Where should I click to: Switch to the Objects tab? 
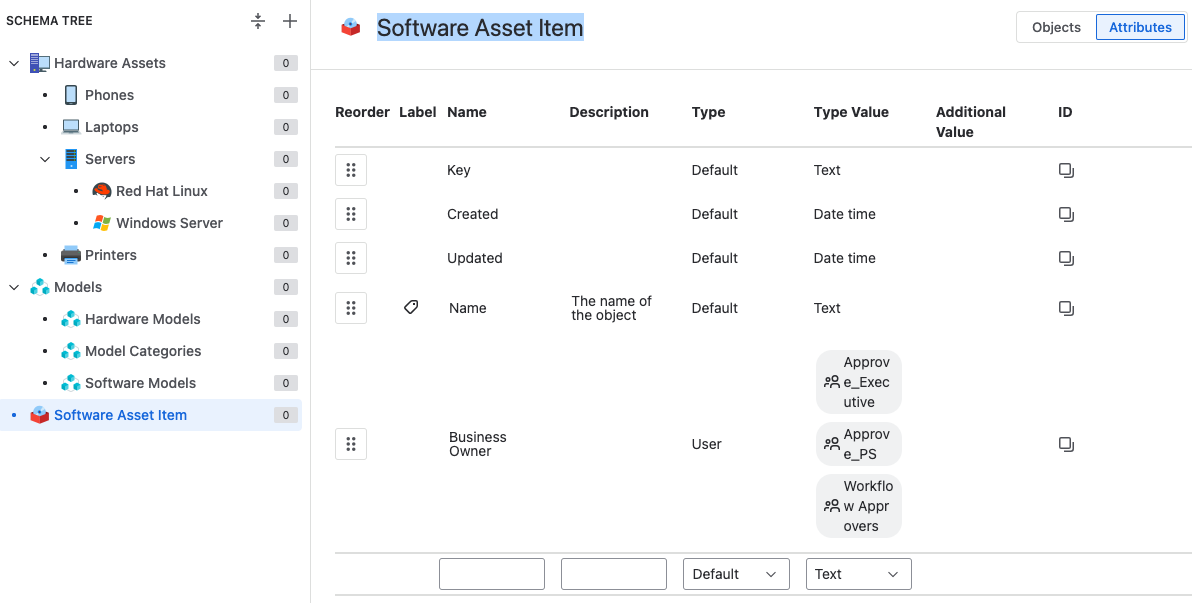(x=1056, y=27)
